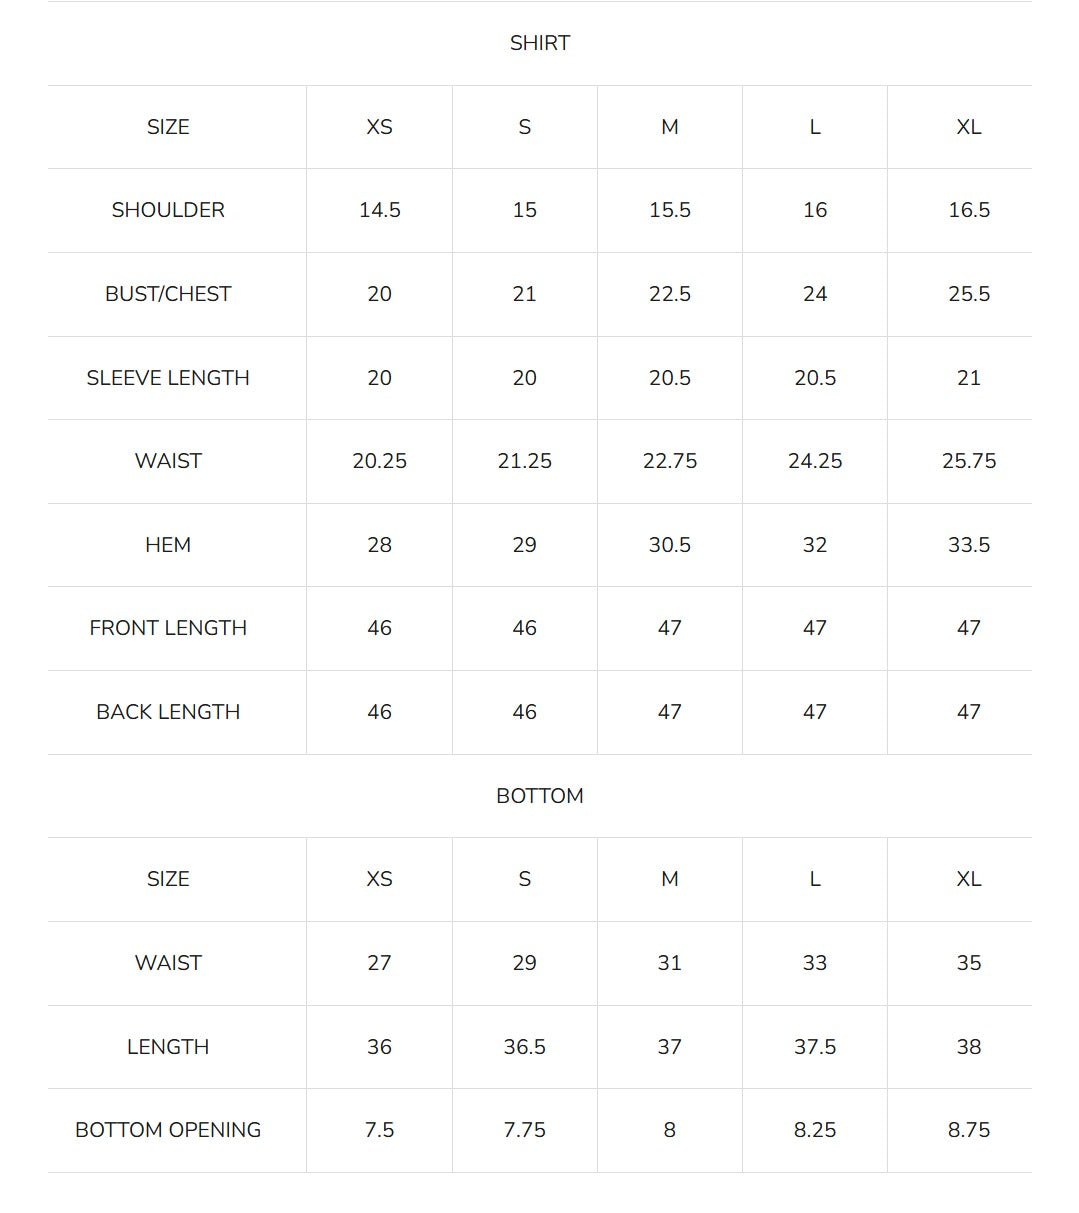
Task: Select bottom length value 36.5
Action: click(x=525, y=1047)
